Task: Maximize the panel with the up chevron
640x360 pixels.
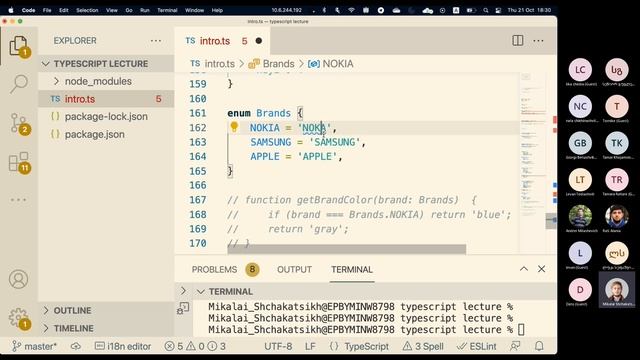Action: (524, 269)
